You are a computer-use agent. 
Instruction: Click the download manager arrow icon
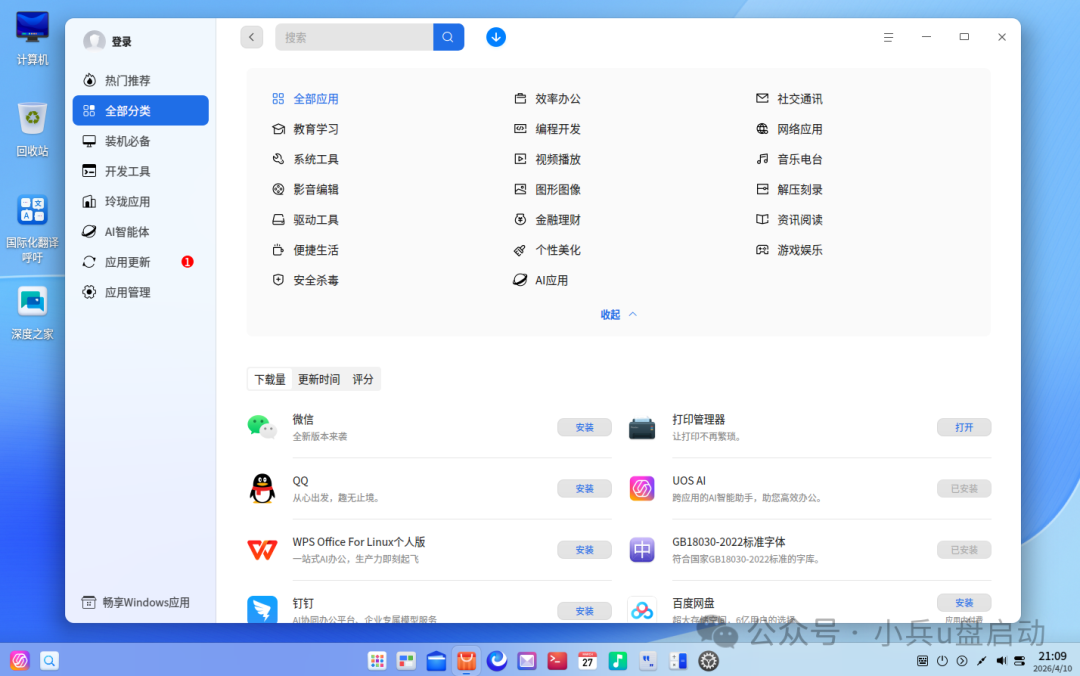coord(496,37)
